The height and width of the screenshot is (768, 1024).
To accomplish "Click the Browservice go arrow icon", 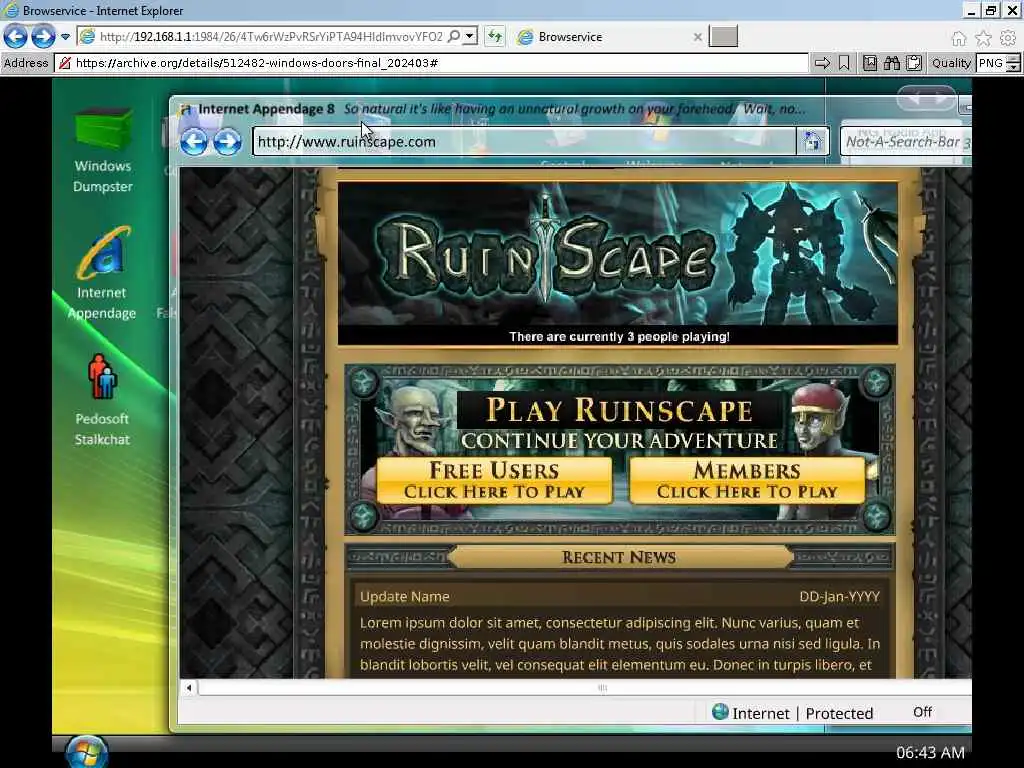I will tap(822, 63).
